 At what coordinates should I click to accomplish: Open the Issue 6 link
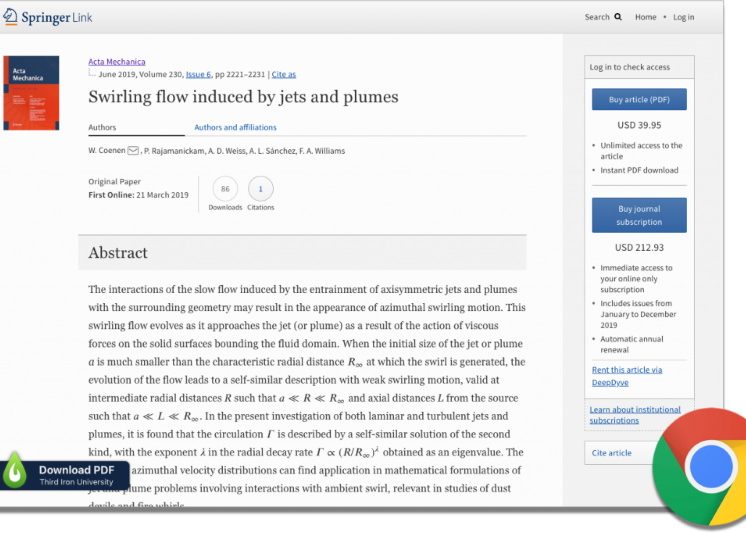tap(198, 74)
